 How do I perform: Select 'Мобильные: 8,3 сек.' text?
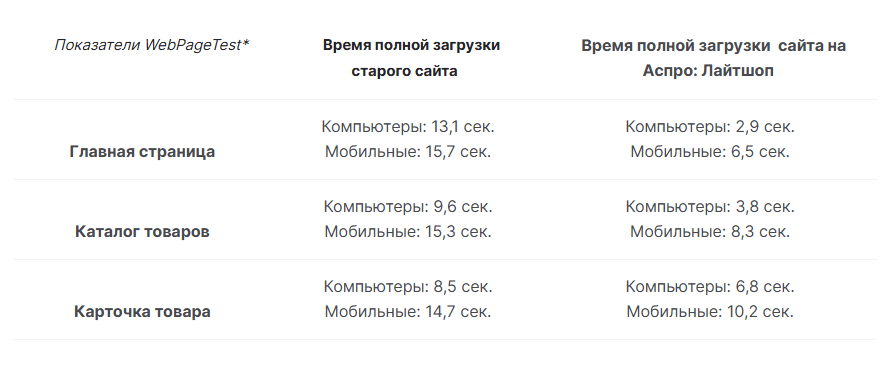click(710, 232)
